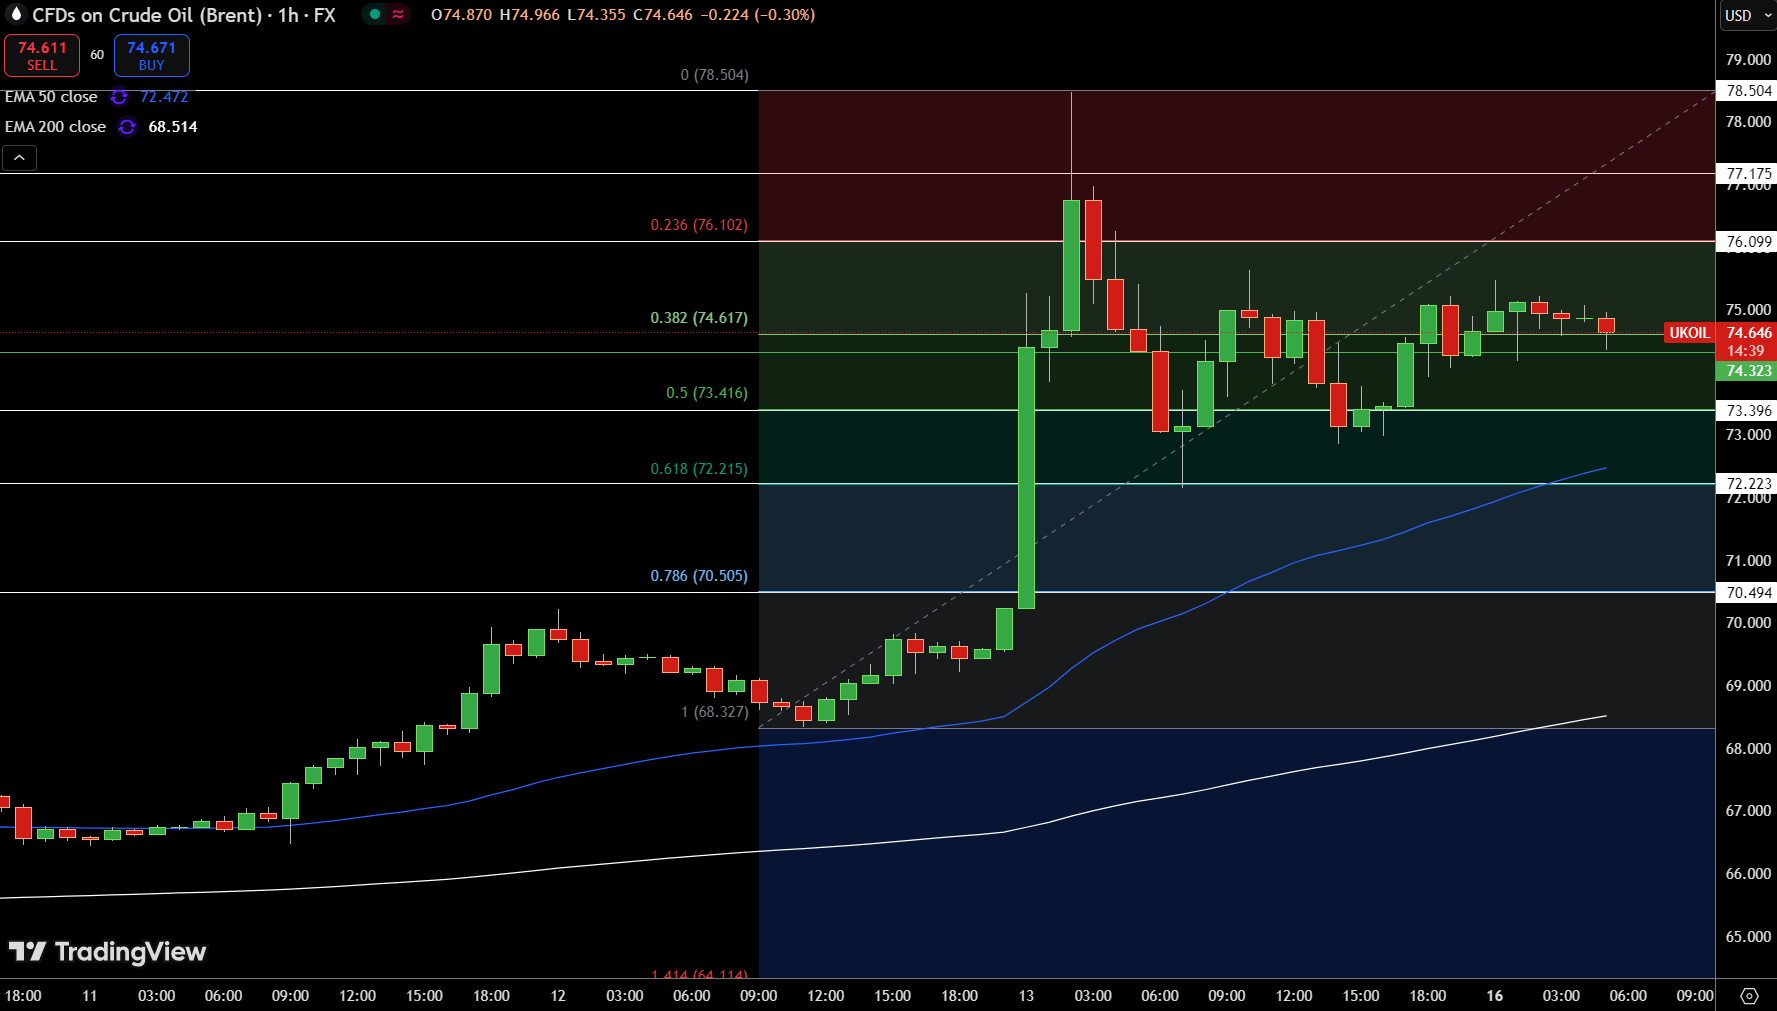This screenshot has width=1777, height=1011.
Task: Click the Brent crude oil drop symbol icon
Action: pos(15,14)
